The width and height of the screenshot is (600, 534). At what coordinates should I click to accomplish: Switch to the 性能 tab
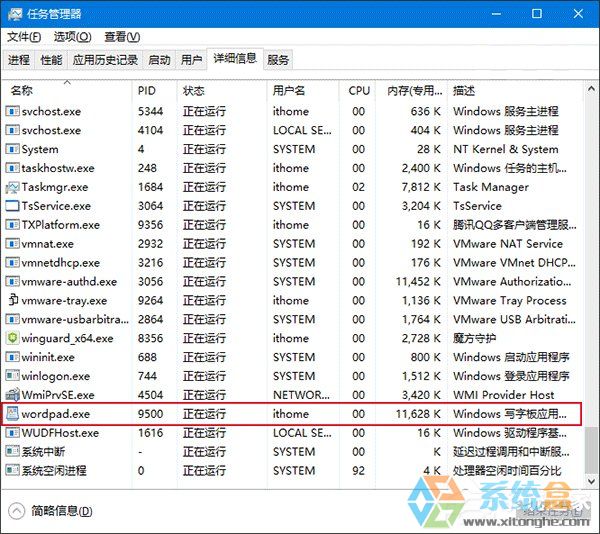coord(51,60)
